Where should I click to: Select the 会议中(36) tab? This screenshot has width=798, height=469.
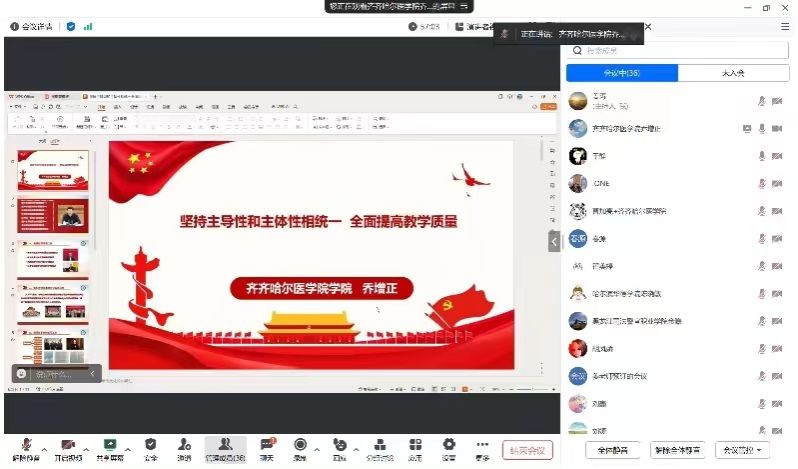point(622,73)
